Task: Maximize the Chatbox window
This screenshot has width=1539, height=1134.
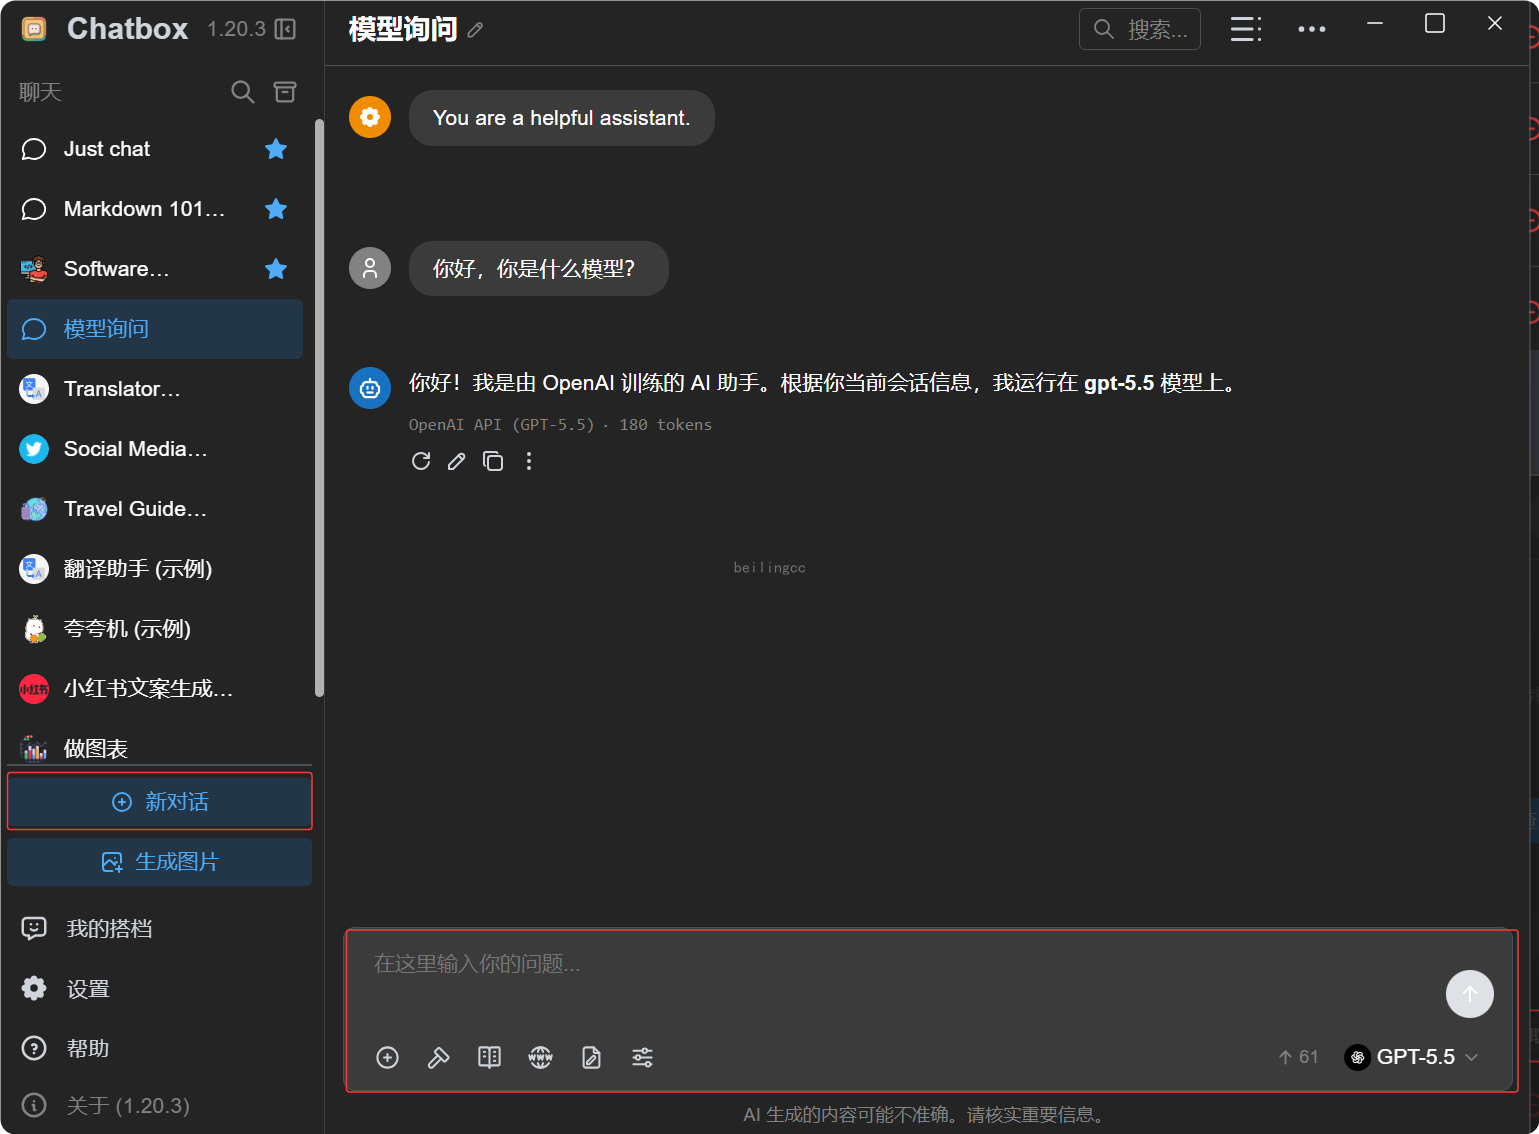Action: coord(1435,23)
